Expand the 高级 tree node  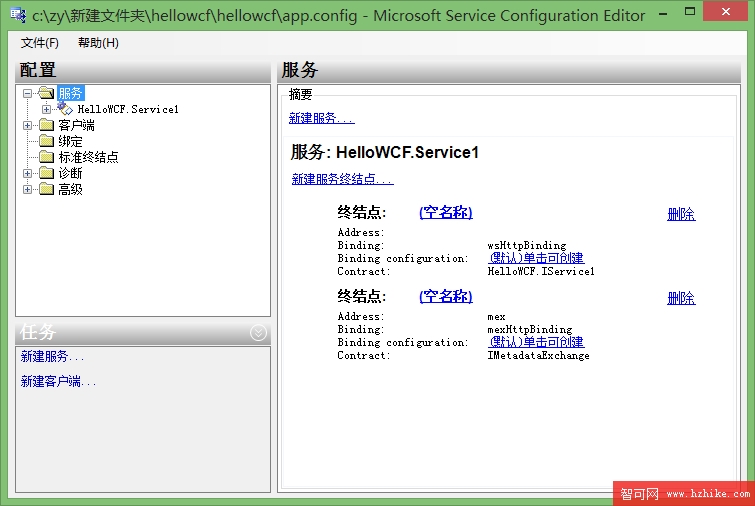(x=27, y=189)
